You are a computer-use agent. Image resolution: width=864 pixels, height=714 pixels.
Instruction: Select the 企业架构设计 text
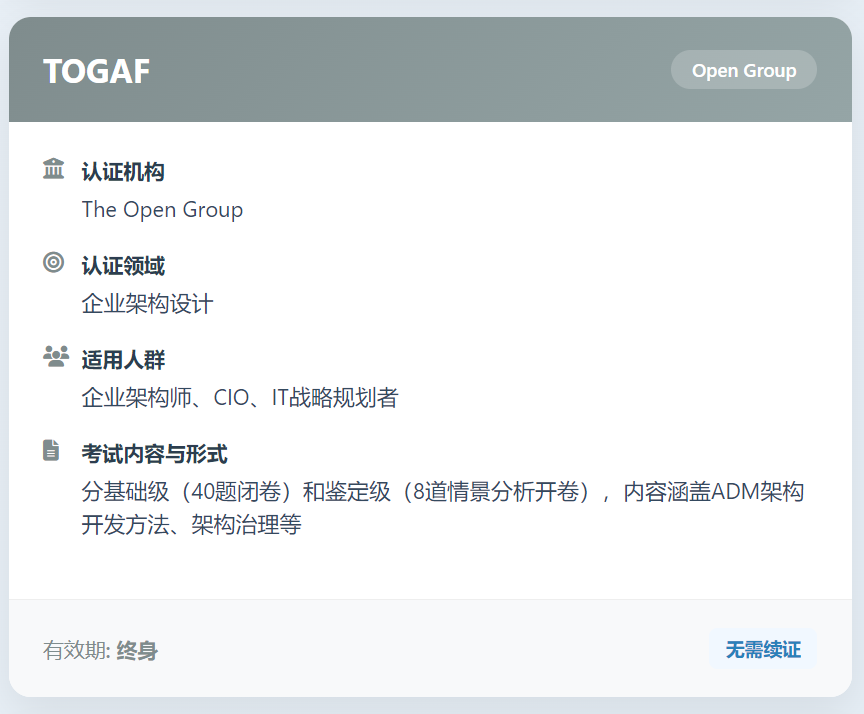pos(147,304)
